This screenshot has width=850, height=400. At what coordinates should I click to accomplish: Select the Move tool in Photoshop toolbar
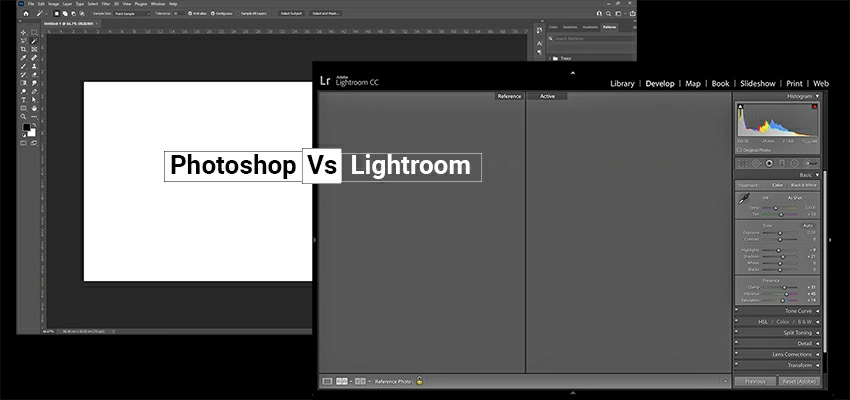coord(23,31)
